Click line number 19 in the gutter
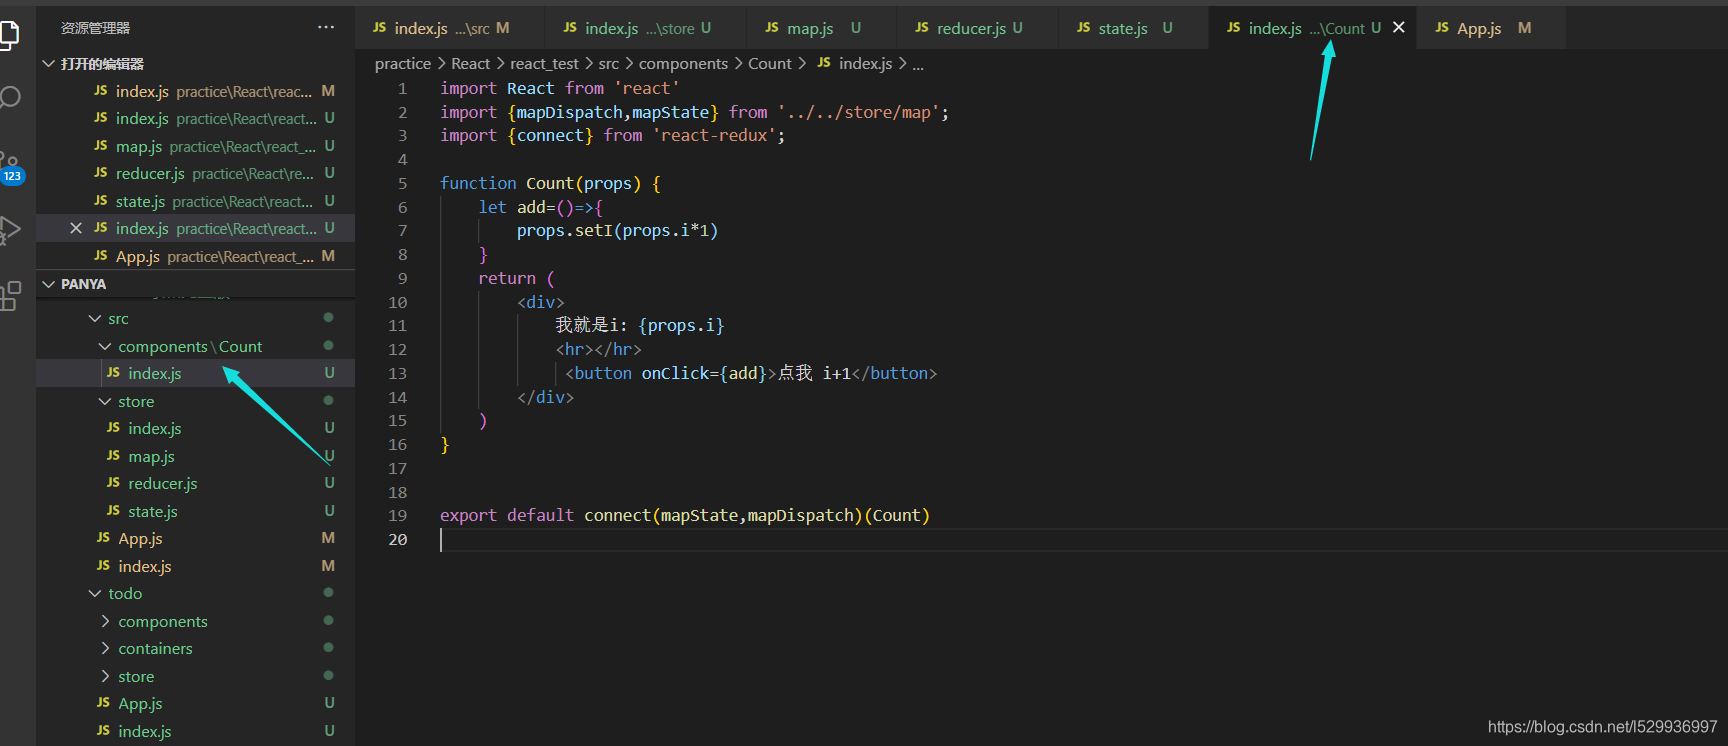This screenshot has height=746, width=1728. (x=397, y=515)
